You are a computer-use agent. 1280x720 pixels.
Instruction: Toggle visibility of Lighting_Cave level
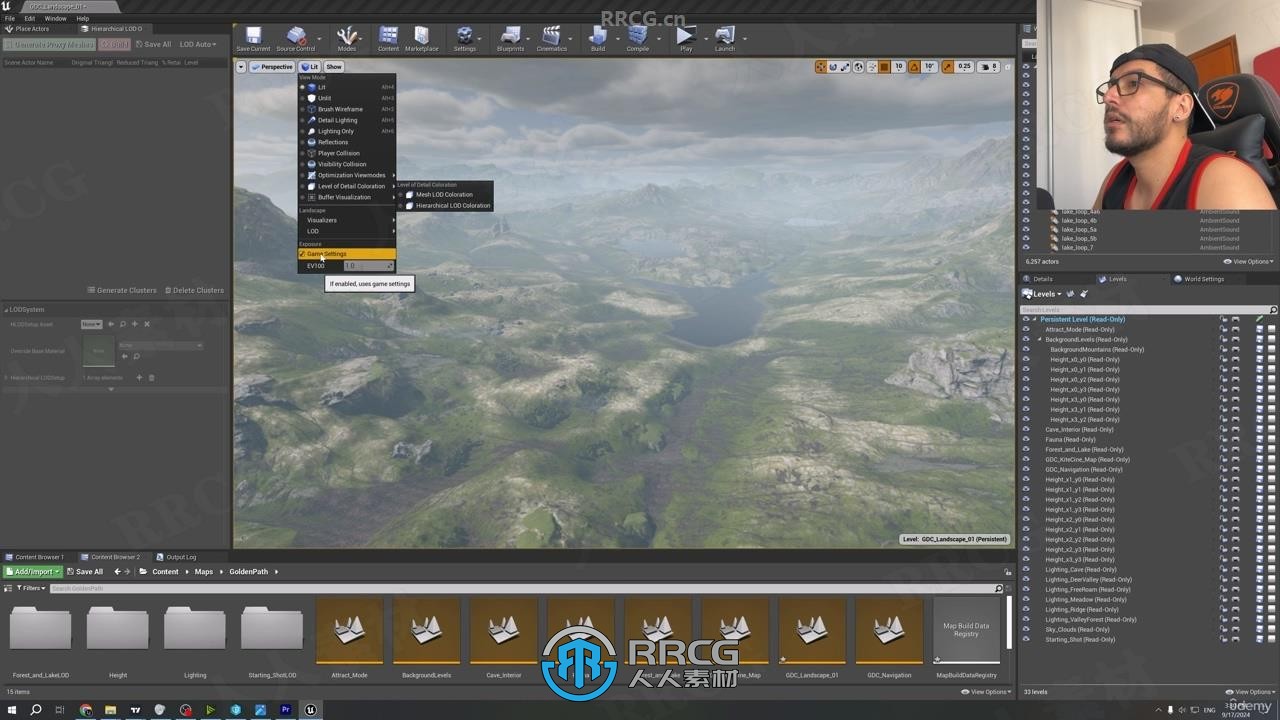[x=1026, y=569]
